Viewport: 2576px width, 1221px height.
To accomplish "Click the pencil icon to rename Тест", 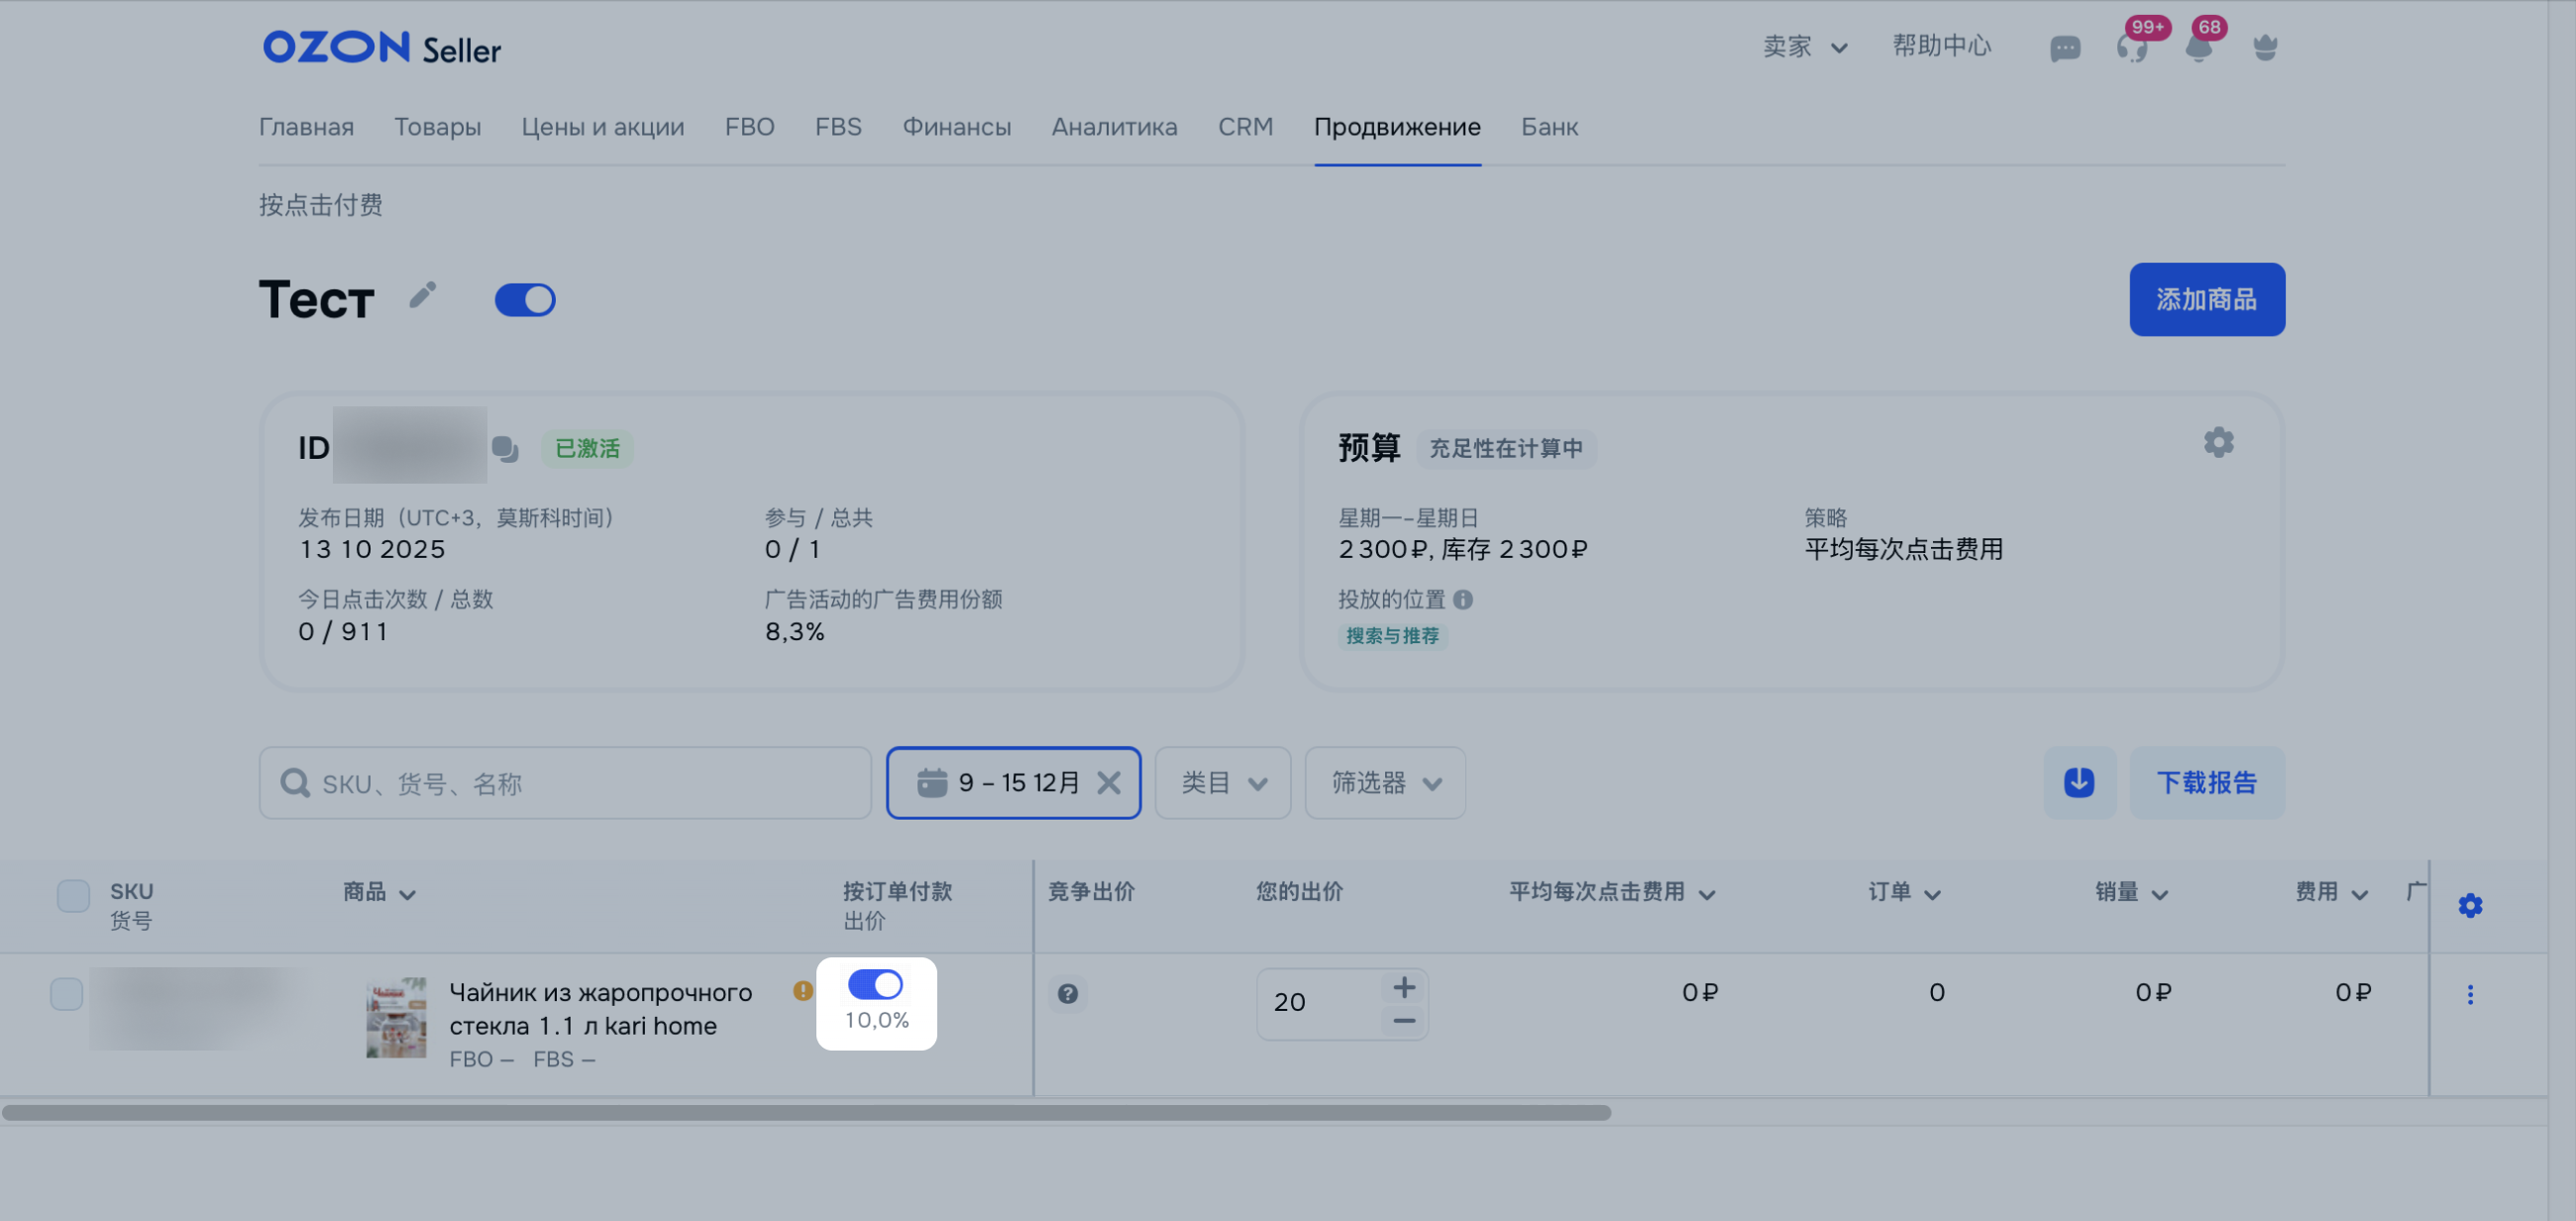I will (423, 295).
